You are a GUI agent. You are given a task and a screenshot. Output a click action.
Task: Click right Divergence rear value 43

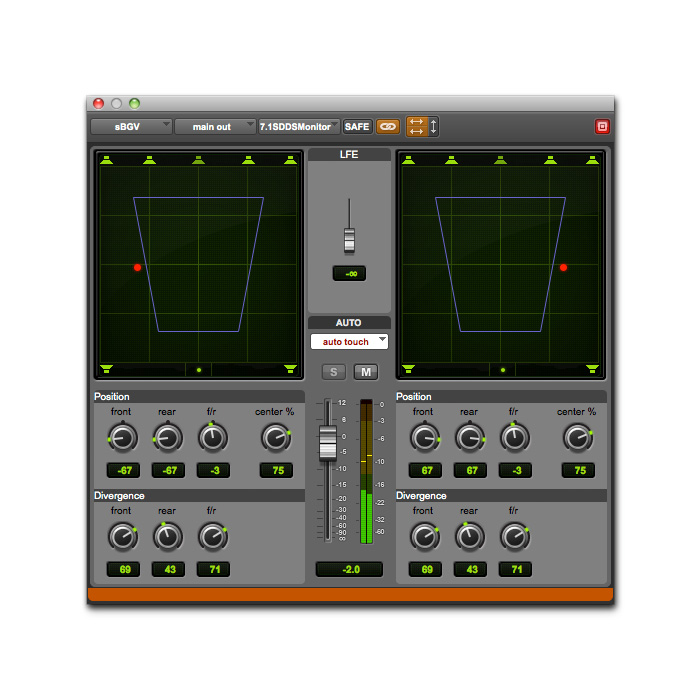point(471,569)
